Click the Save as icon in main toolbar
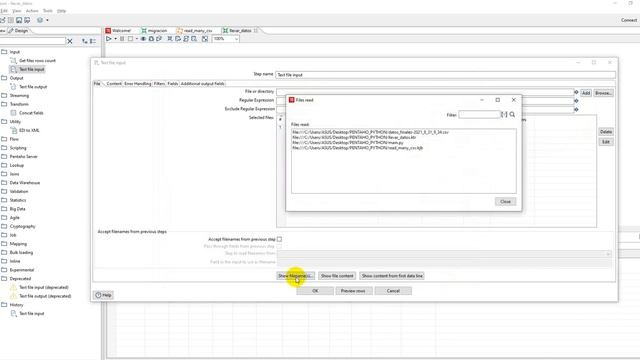640x360 pixels. [27, 20]
